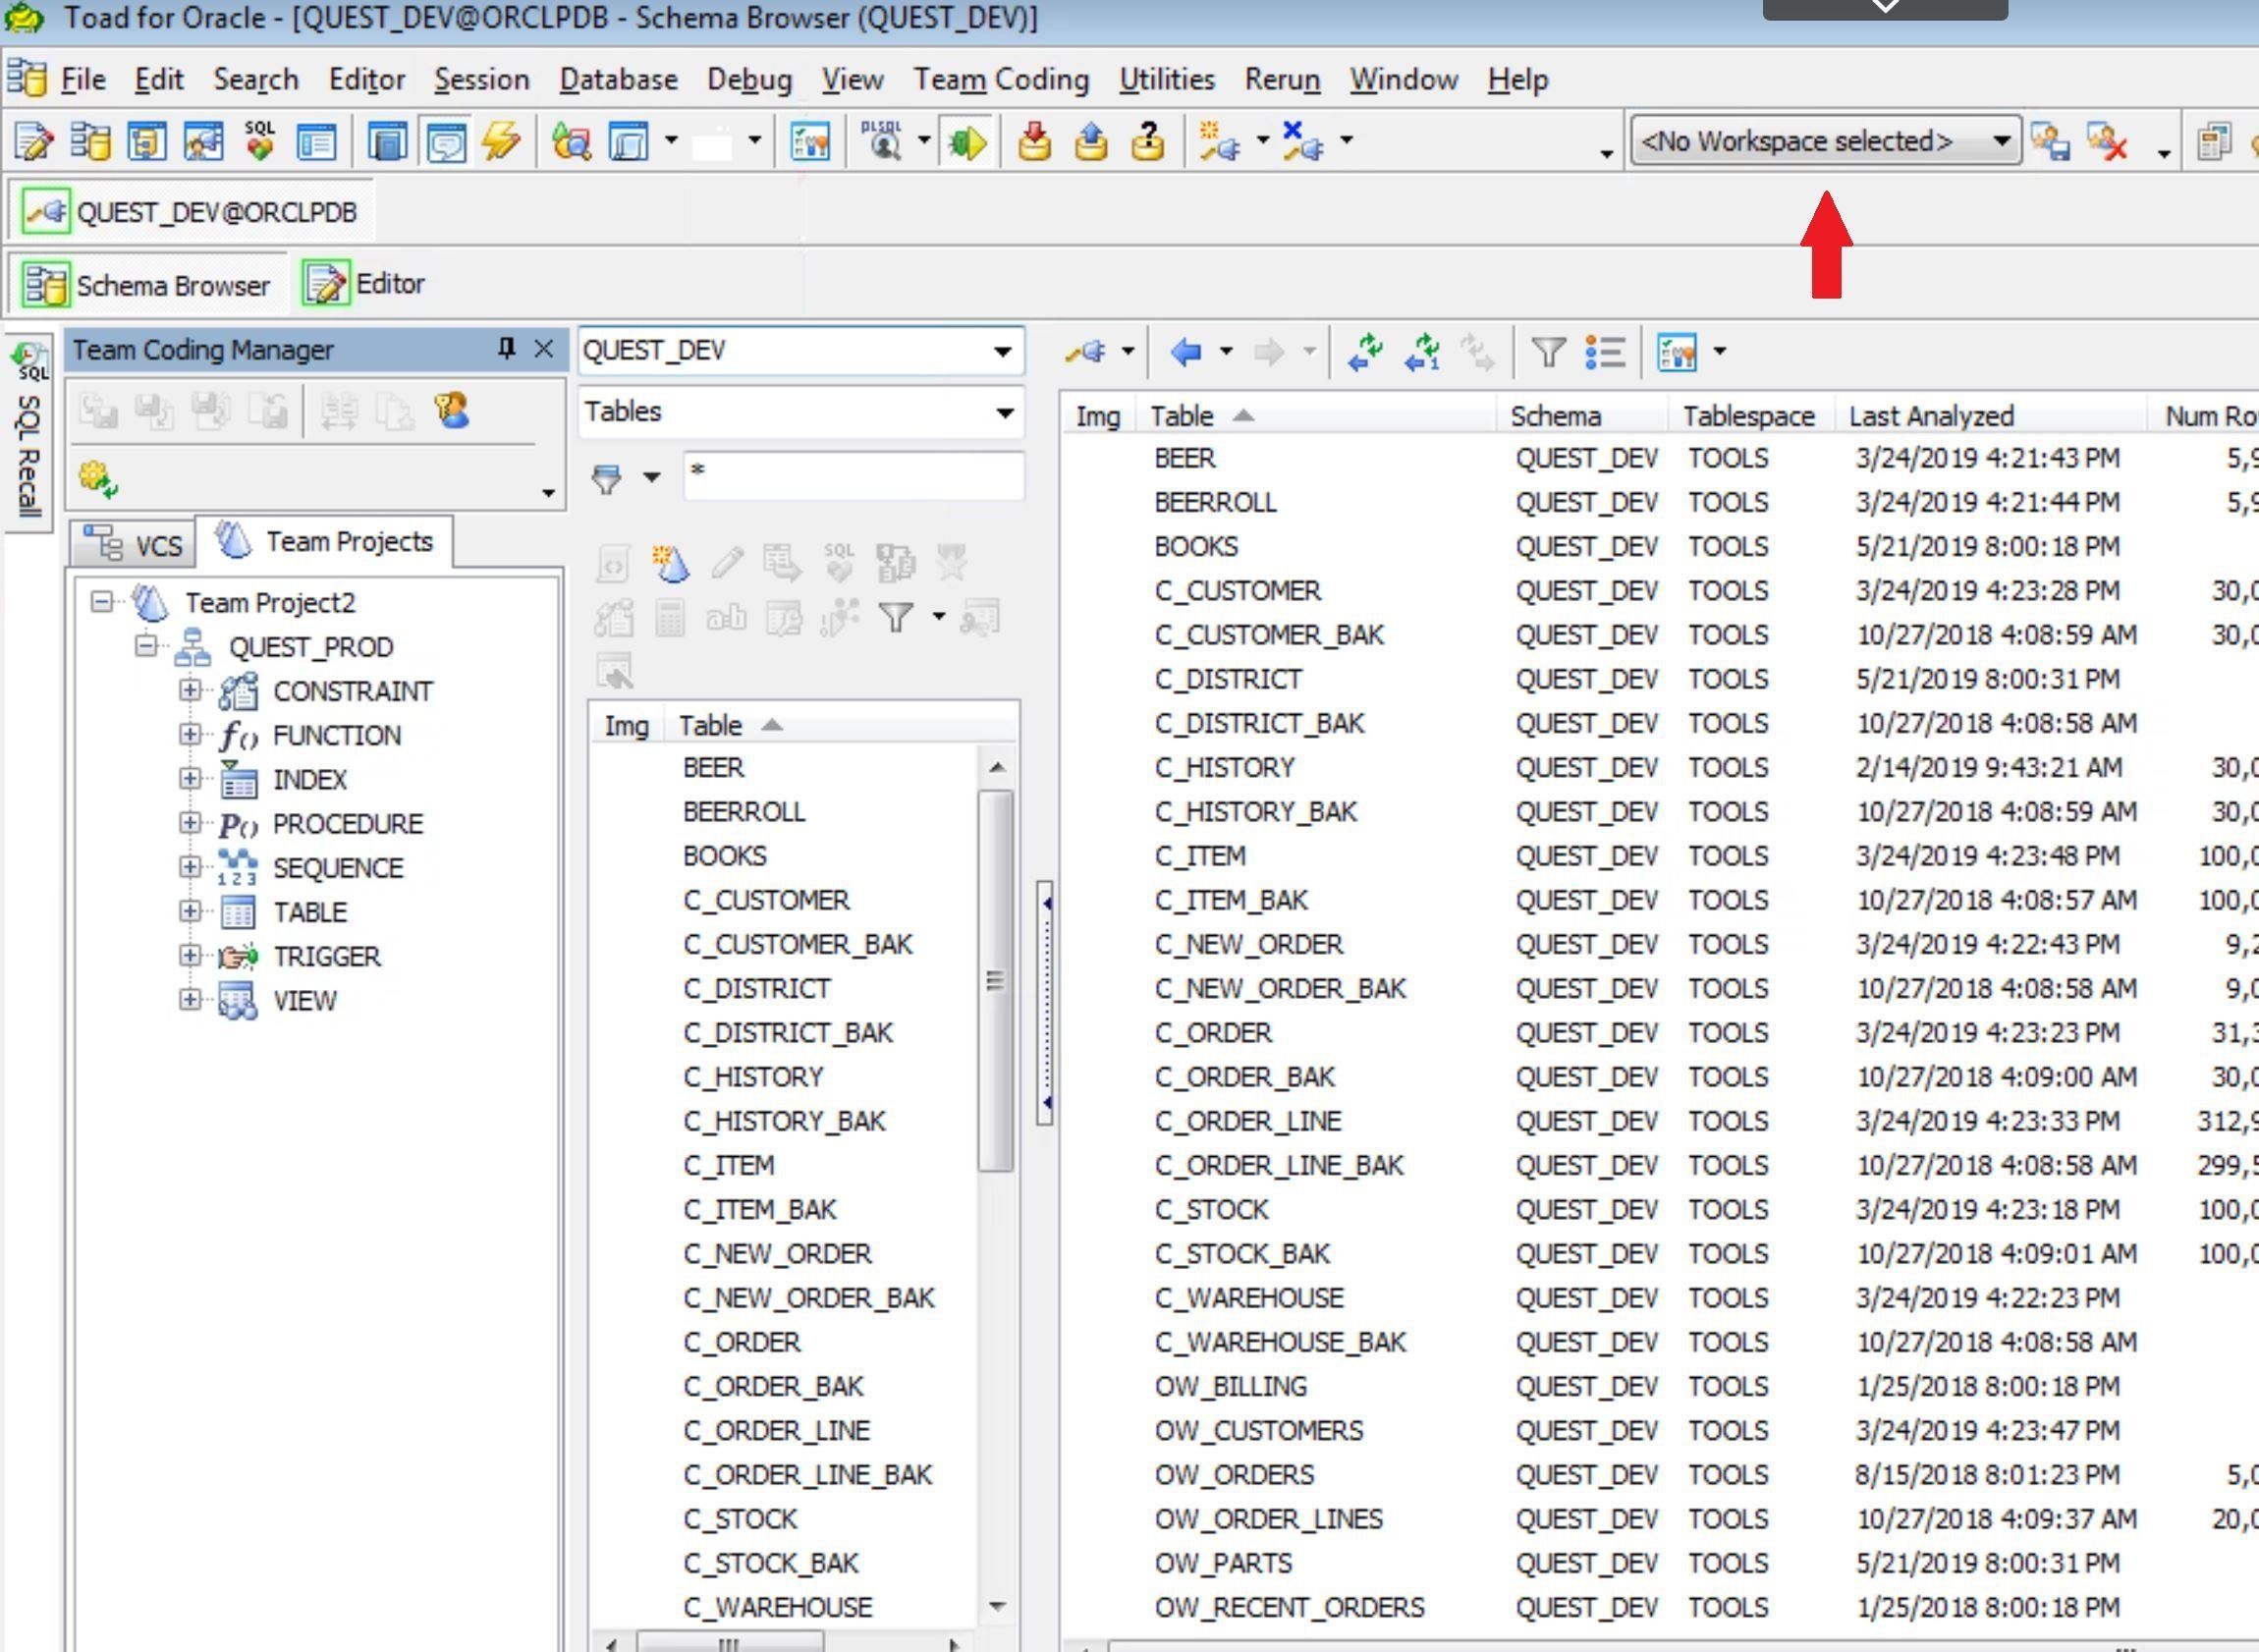Open the Team Coding menu
2259x1652 pixels.
pyautogui.click(x=1001, y=79)
